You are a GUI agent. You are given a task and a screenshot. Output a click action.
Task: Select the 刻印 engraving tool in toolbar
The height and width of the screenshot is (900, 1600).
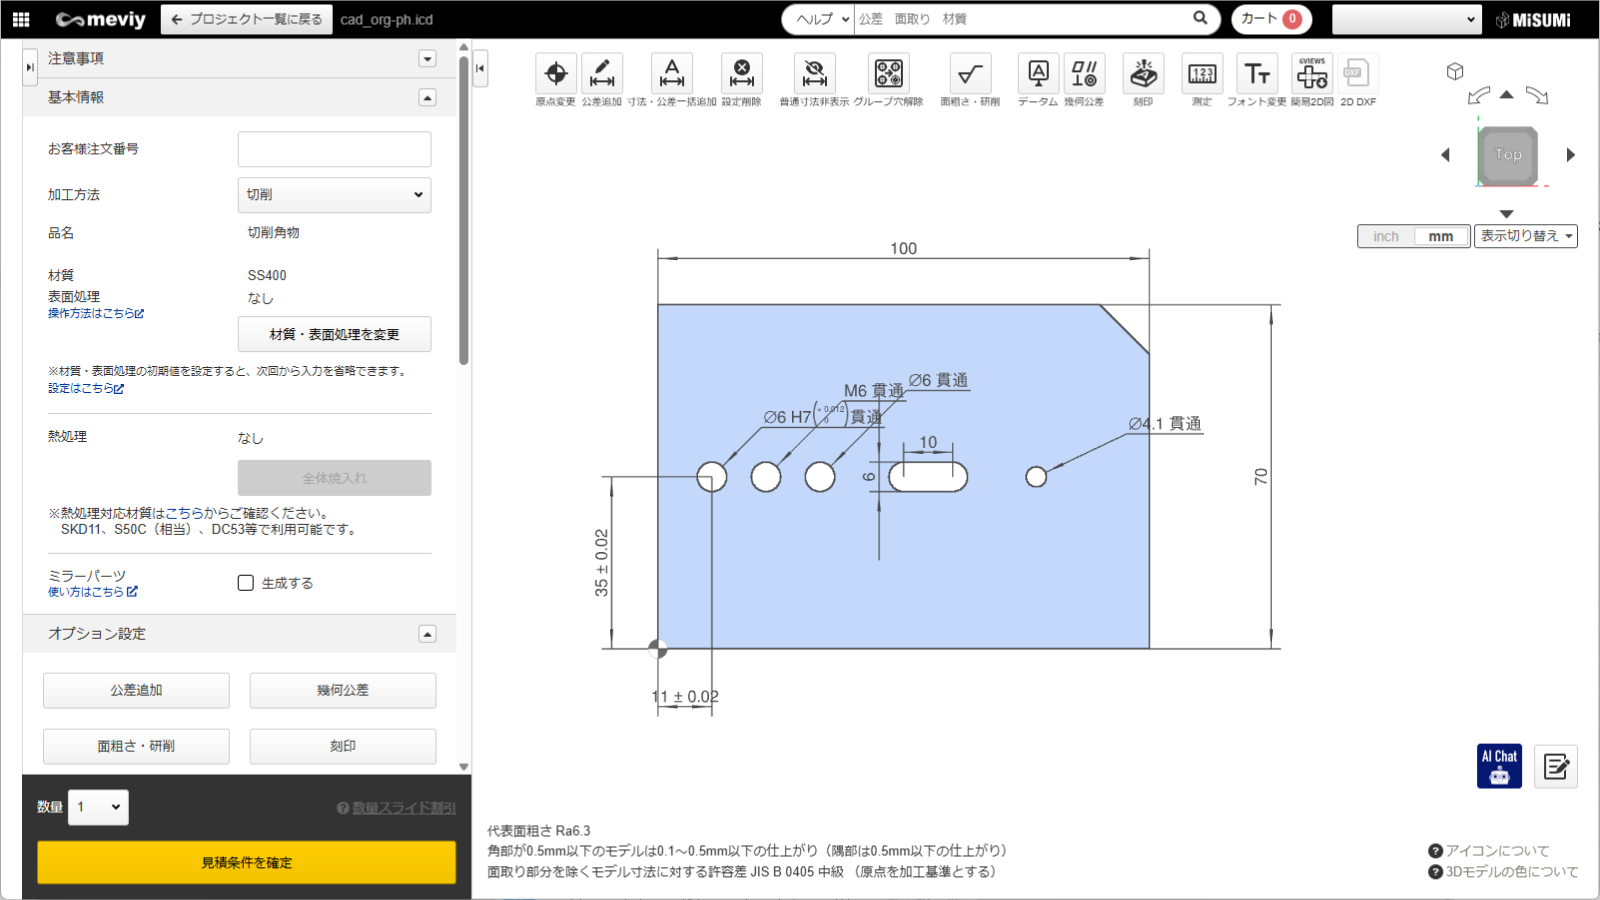click(1143, 74)
